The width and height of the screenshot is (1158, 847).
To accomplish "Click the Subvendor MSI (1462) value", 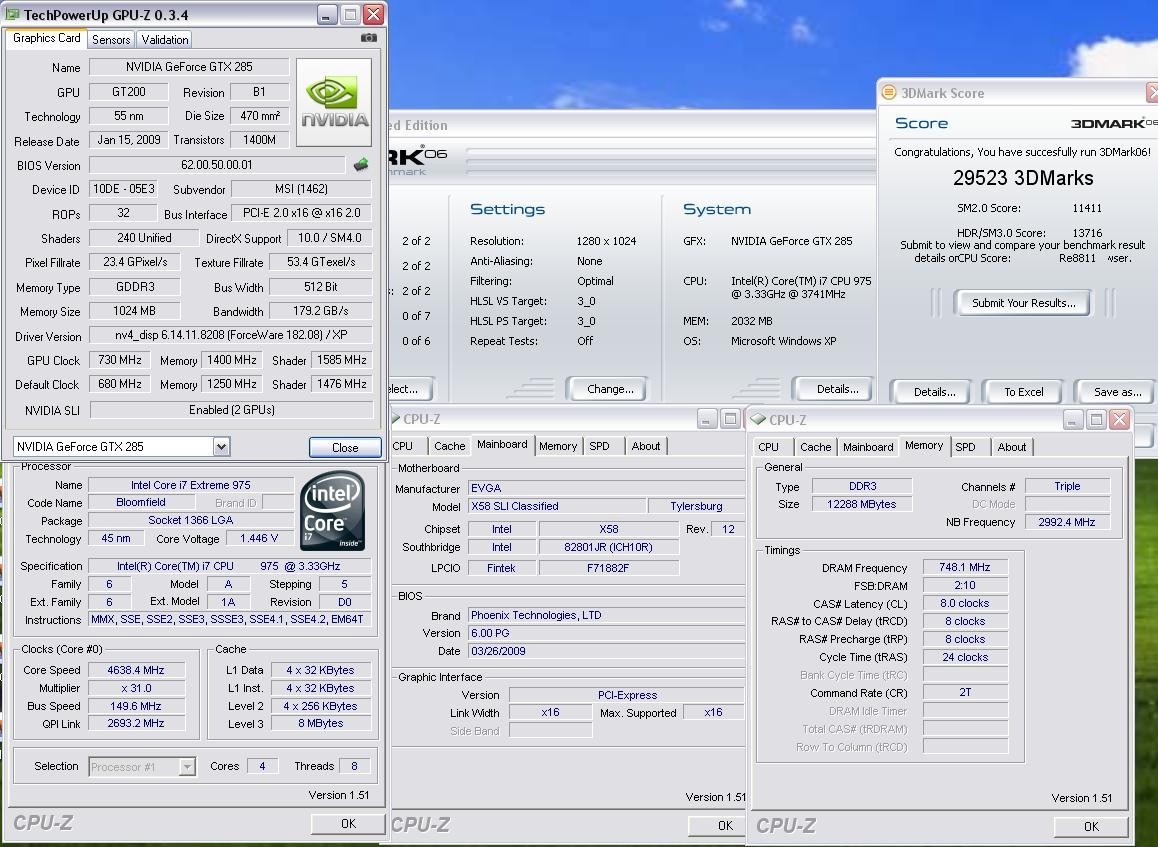I will pos(301,189).
